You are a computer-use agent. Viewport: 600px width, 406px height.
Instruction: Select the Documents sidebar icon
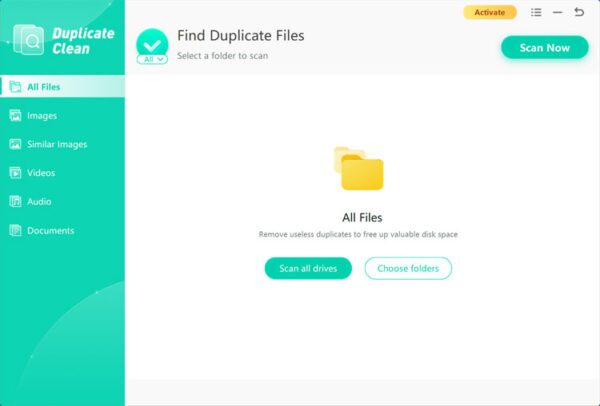(x=15, y=230)
